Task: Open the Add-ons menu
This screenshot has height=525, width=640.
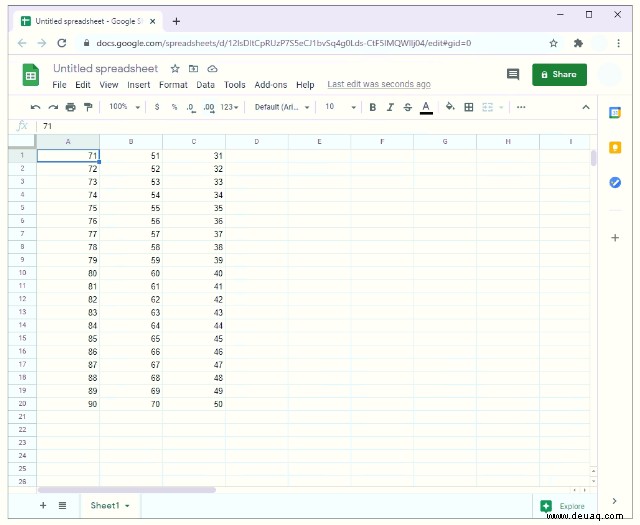Action: [271, 85]
